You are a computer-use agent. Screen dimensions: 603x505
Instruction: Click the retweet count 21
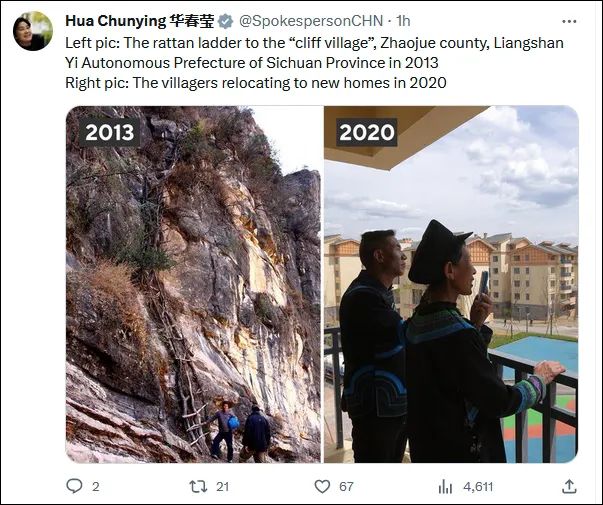click(x=223, y=487)
